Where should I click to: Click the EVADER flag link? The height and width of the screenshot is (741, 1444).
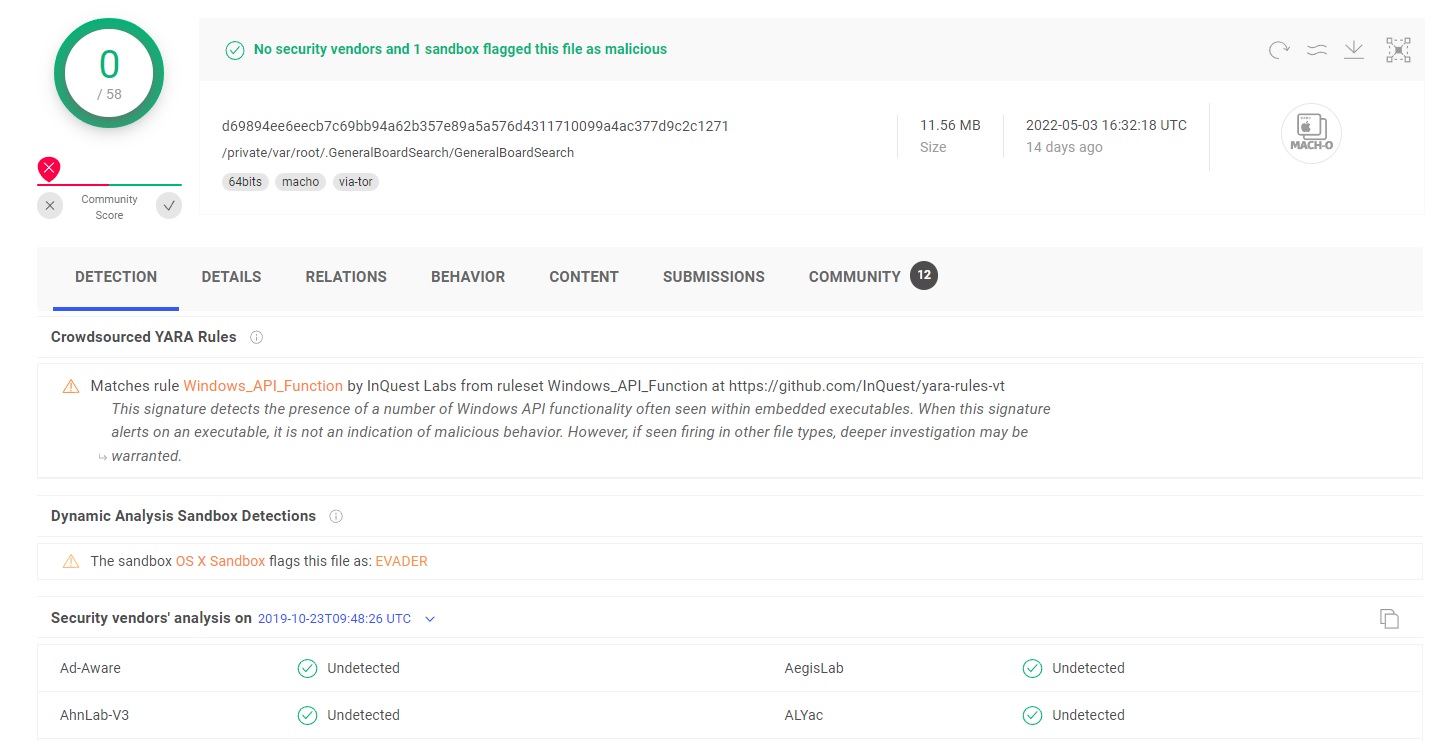click(401, 561)
